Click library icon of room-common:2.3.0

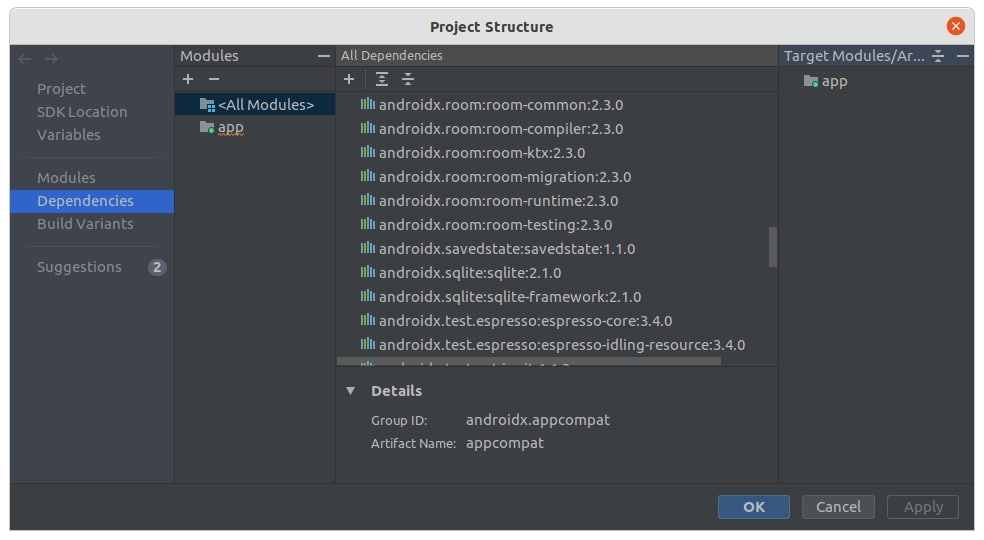tap(368, 104)
